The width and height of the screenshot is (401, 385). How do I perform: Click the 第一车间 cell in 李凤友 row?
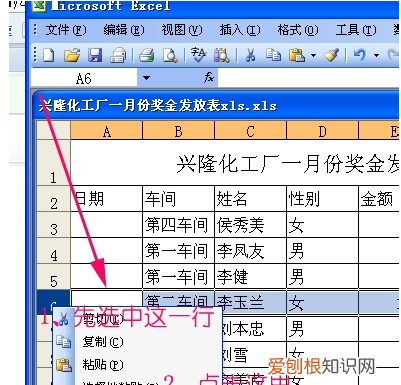coord(179,251)
